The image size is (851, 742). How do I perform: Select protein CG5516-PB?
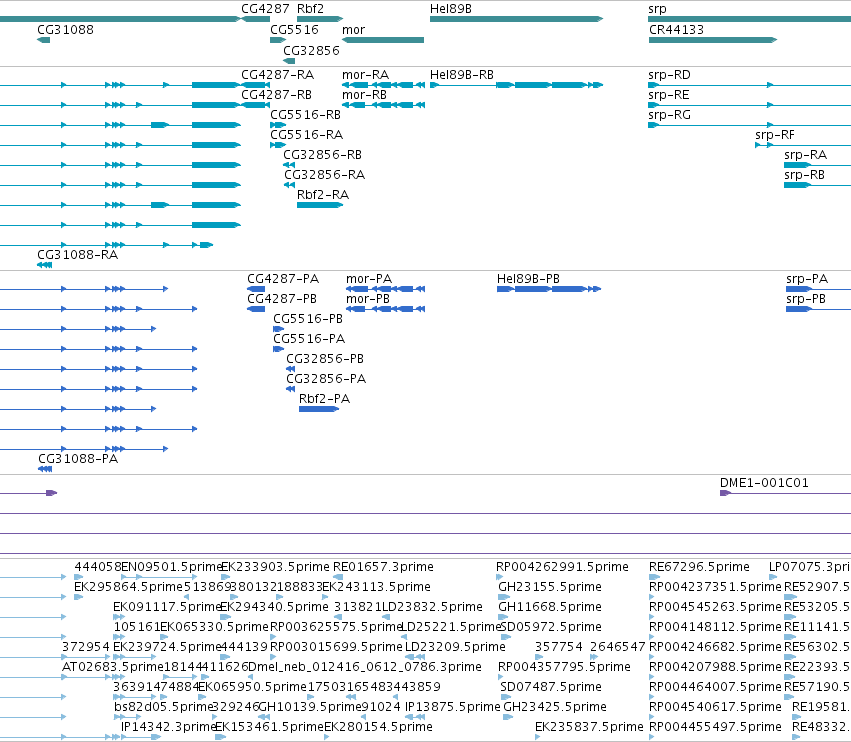[x=308, y=319]
